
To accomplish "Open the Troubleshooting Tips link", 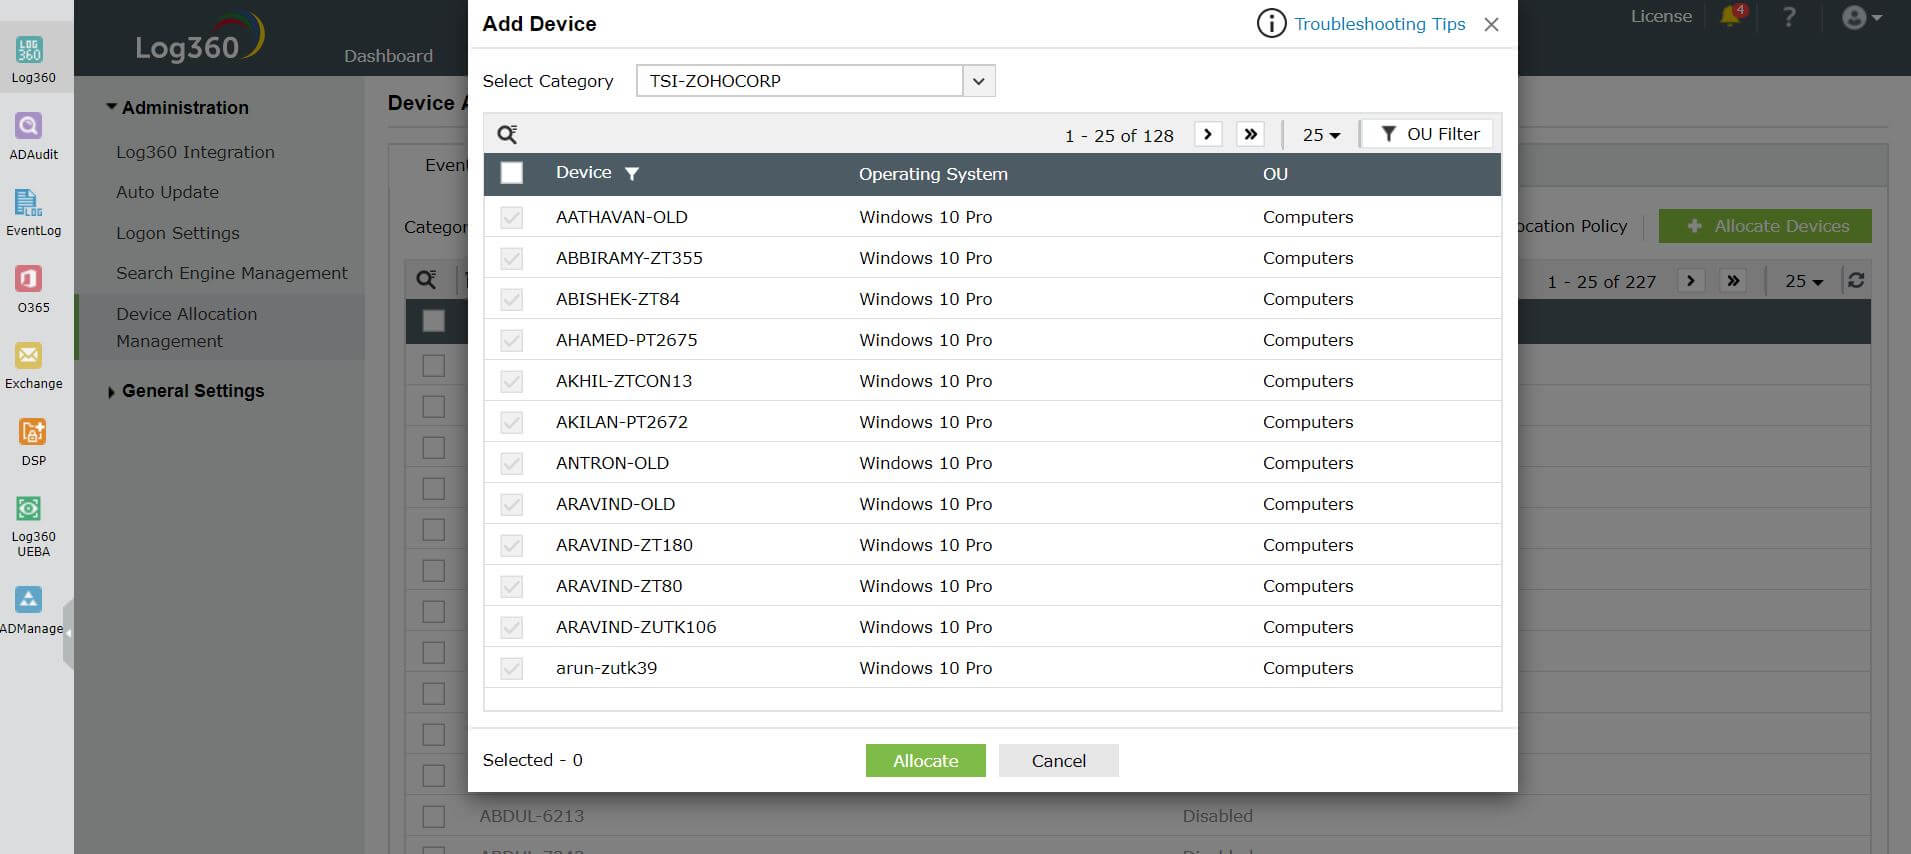I will [x=1379, y=24].
